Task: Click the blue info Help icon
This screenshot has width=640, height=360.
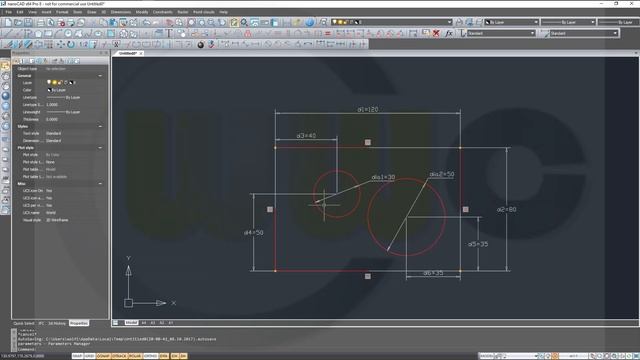Action: (310, 22)
